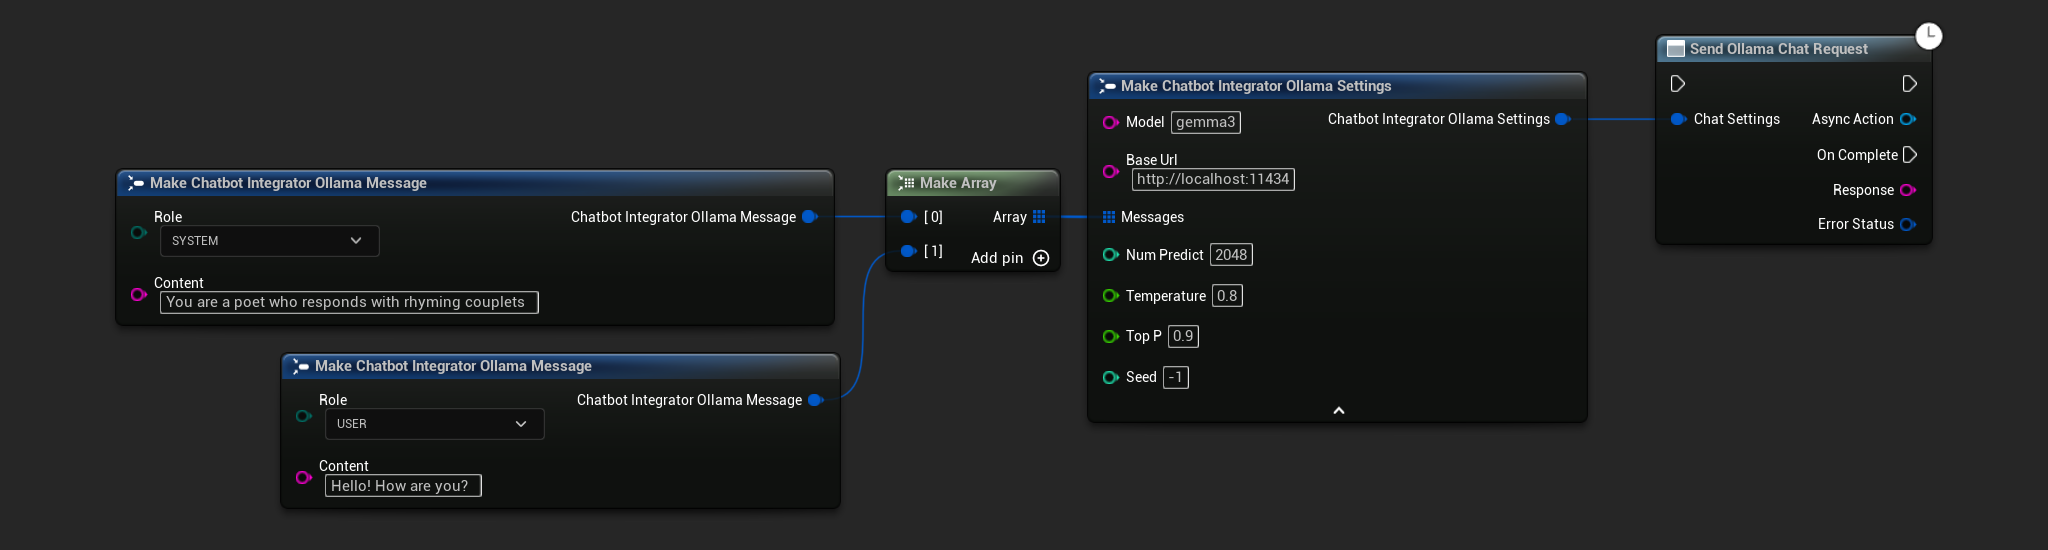Click the Base Url field with localhost address
The height and width of the screenshot is (550, 2048).
point(1212,179)
